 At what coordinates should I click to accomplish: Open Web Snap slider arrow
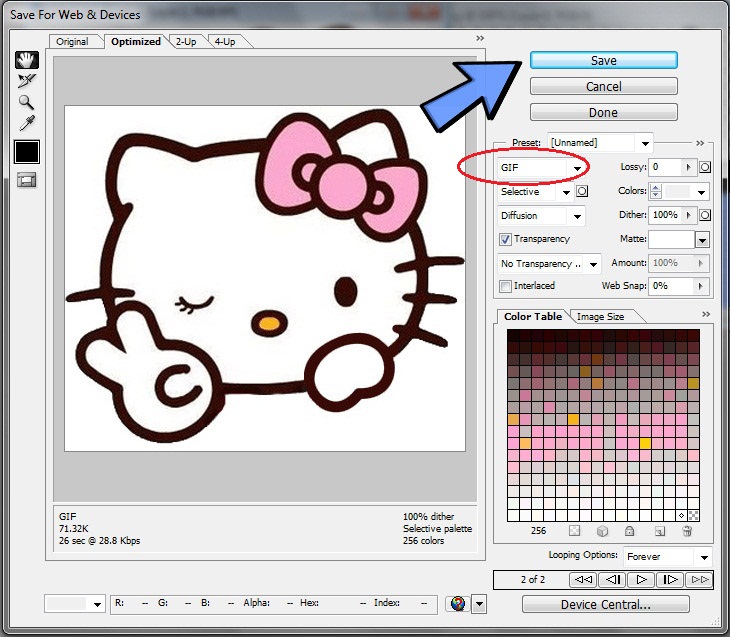700,286
